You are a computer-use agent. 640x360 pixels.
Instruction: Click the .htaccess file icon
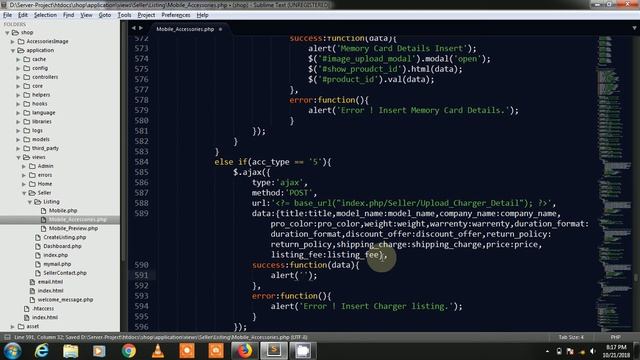27,309
